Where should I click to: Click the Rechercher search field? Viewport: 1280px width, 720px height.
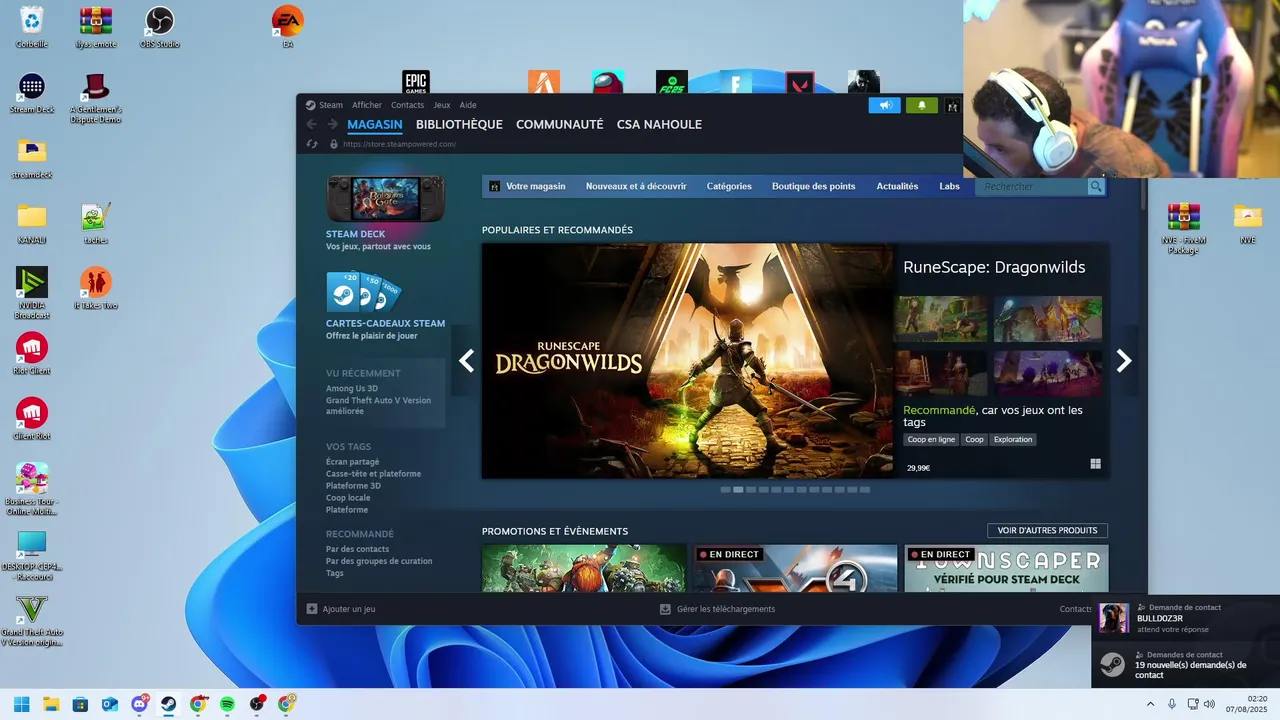pos(1031,186)
